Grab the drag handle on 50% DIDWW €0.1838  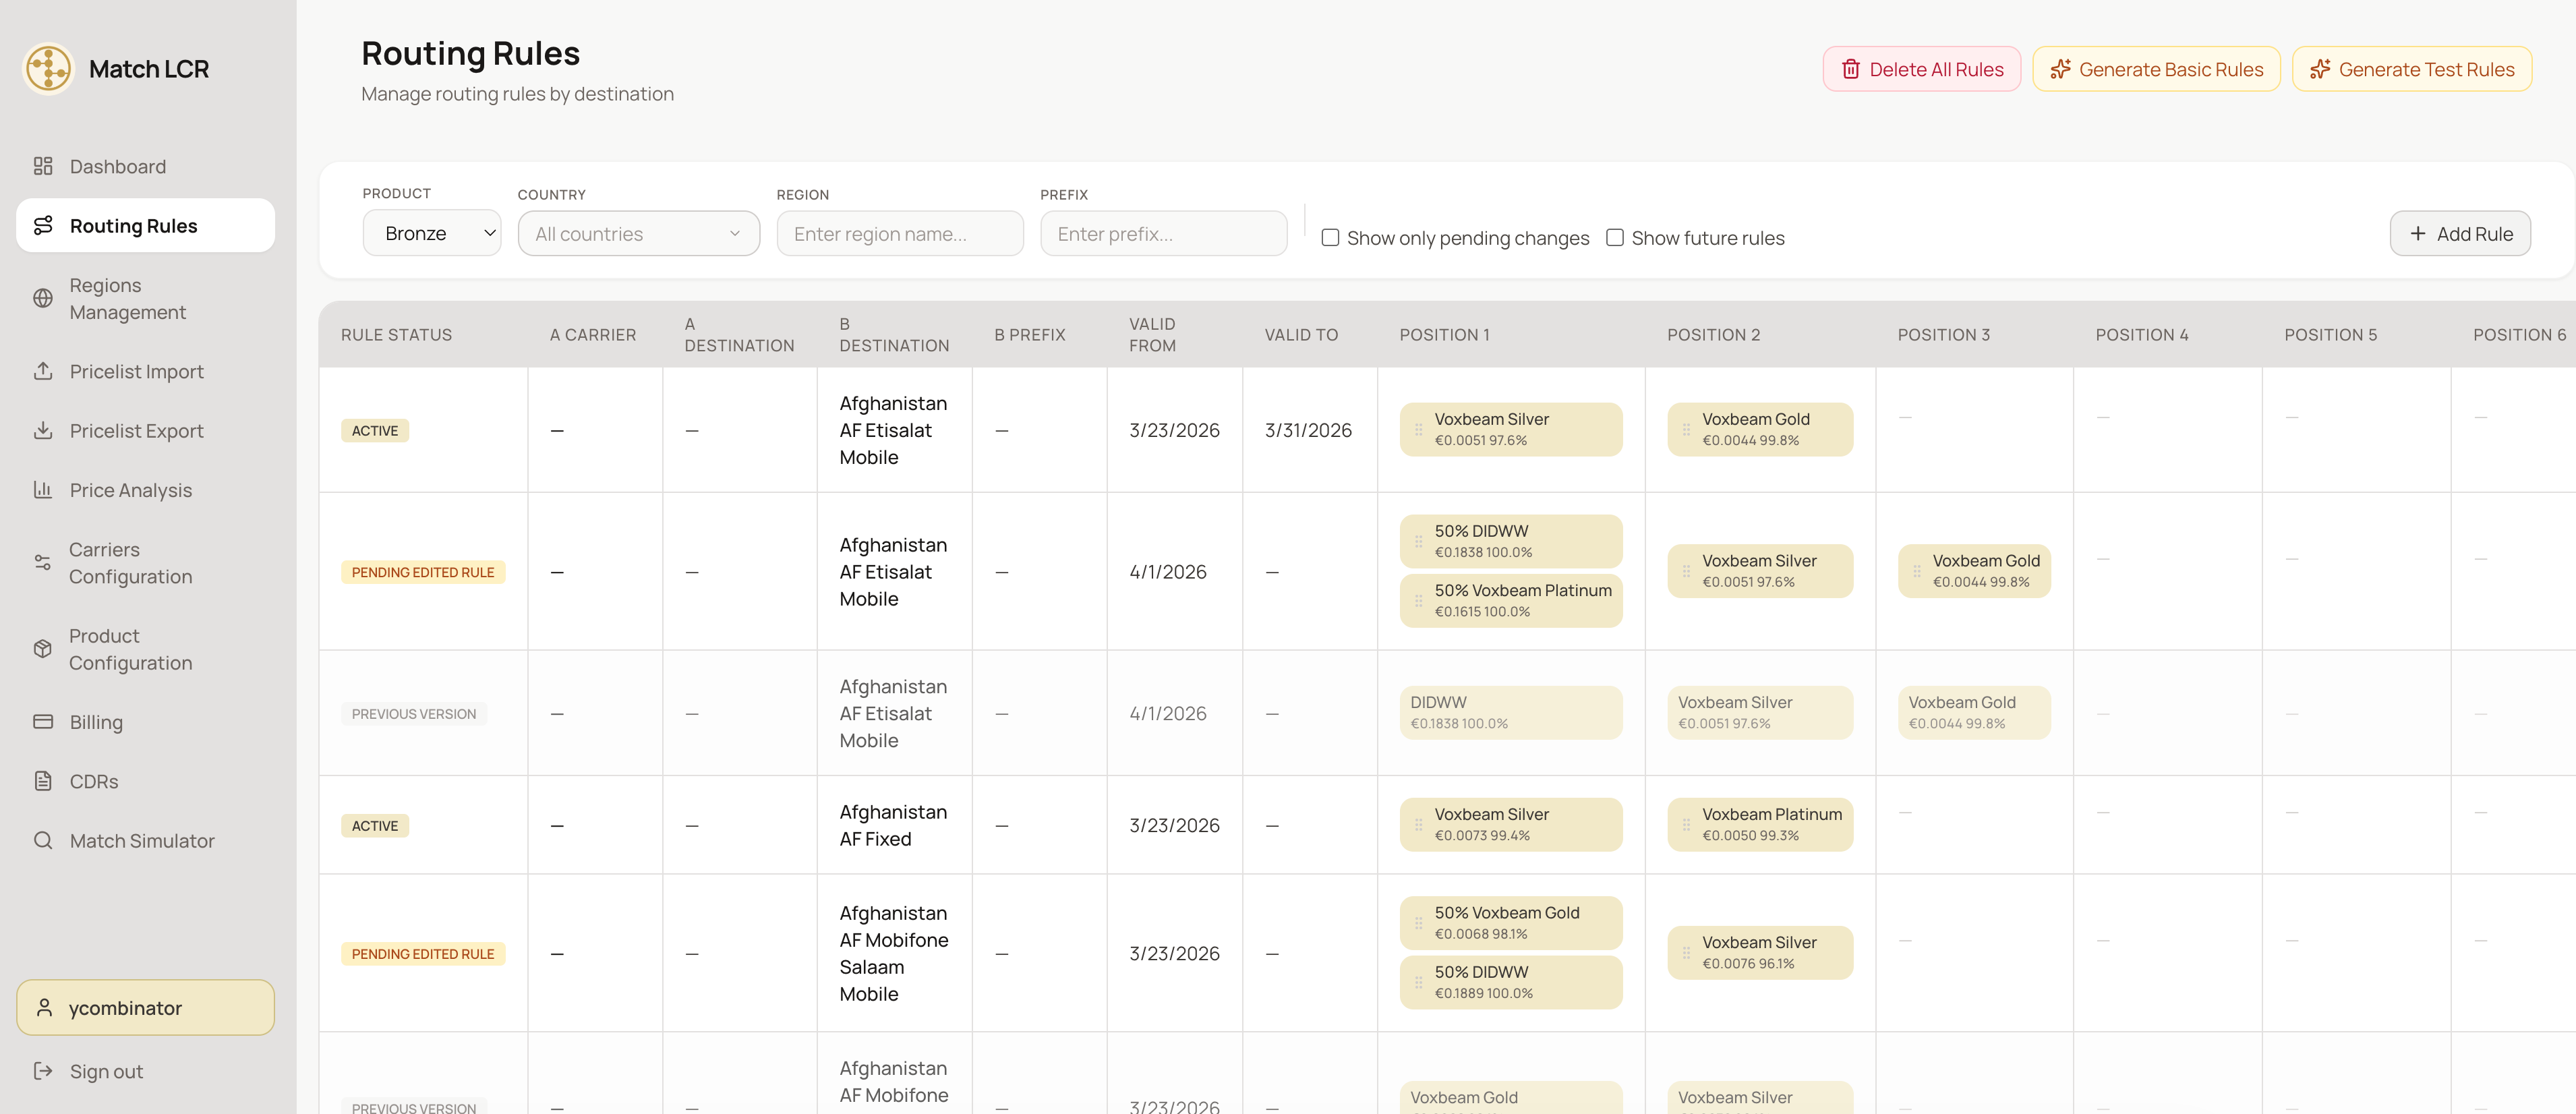tap(1418, 541)
